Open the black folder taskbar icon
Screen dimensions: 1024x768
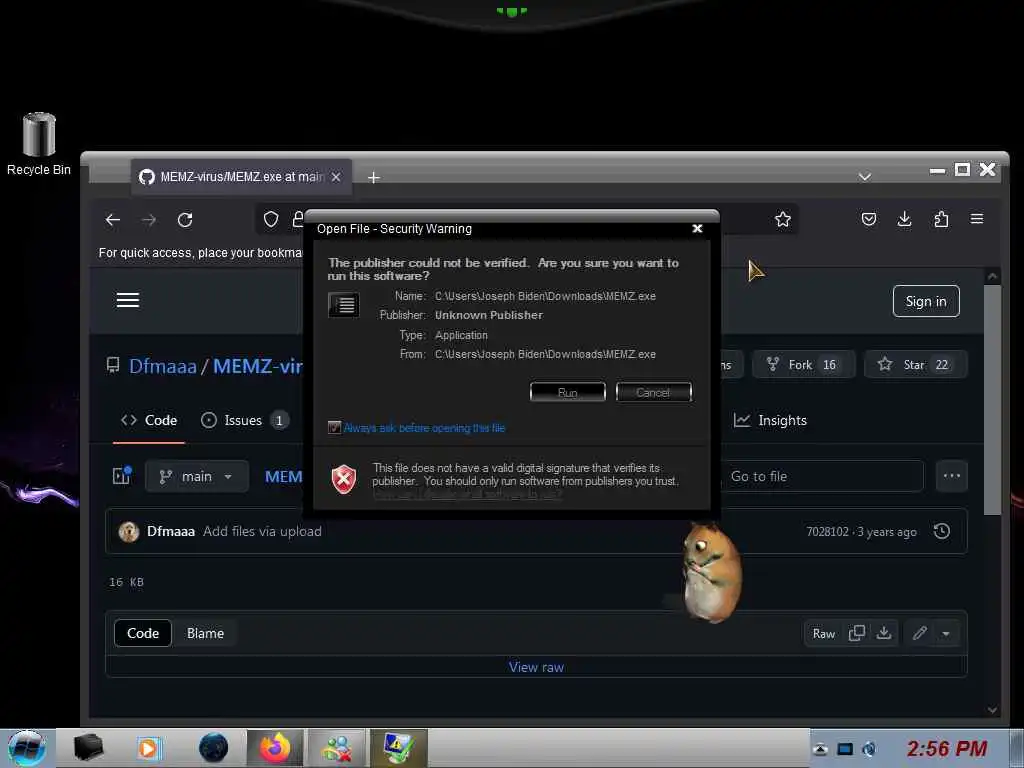click(88, 747)
